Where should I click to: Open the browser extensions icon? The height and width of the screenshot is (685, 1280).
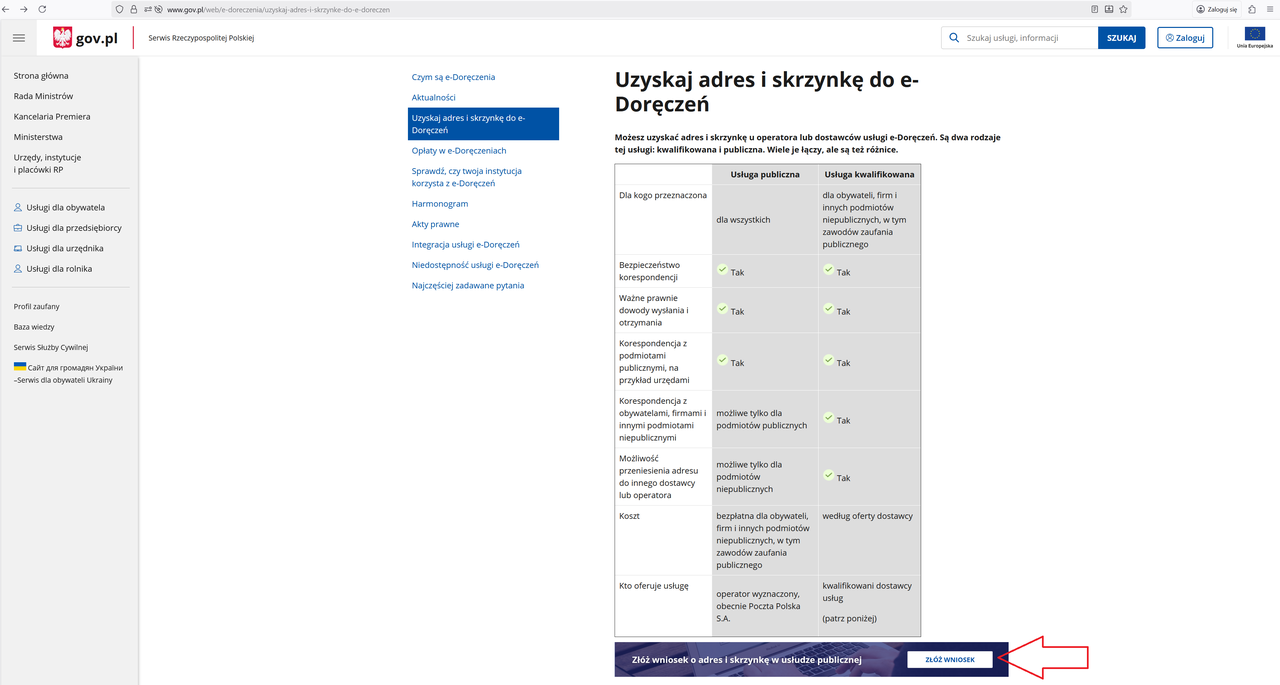pyautogui.click(x=1252, y=9)
